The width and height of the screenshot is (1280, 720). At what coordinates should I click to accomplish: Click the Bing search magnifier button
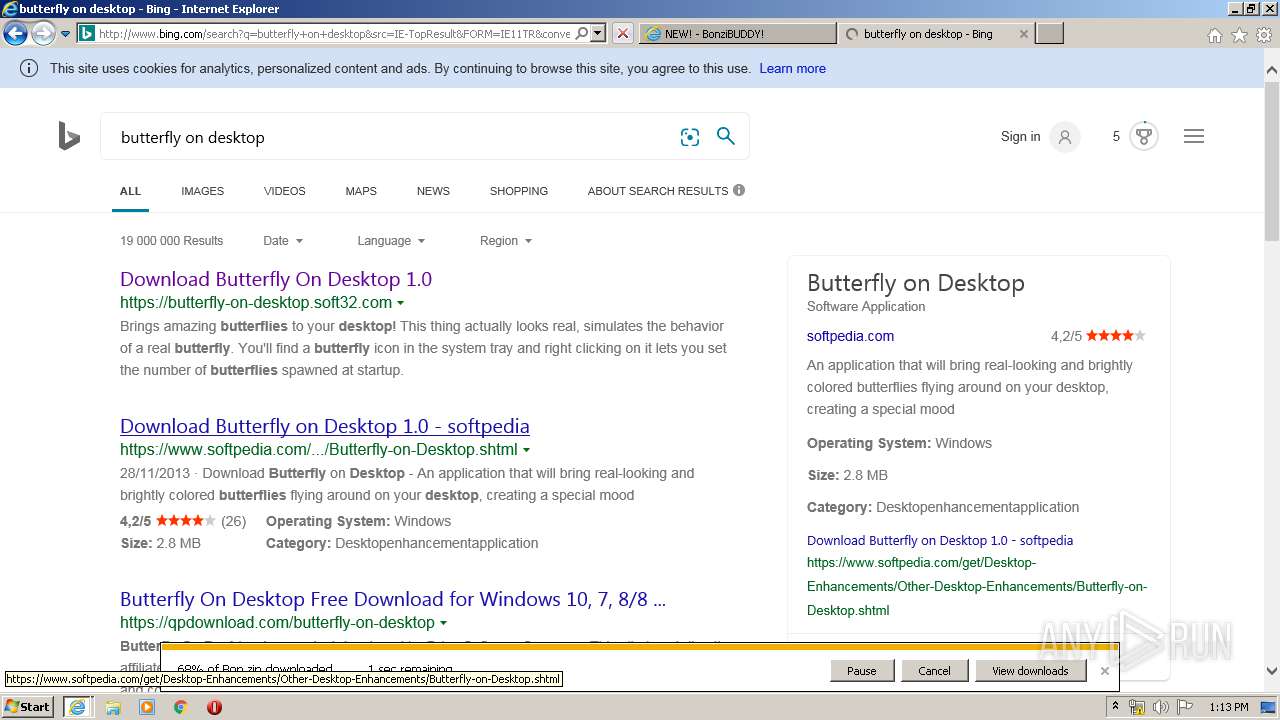(726, 136)
